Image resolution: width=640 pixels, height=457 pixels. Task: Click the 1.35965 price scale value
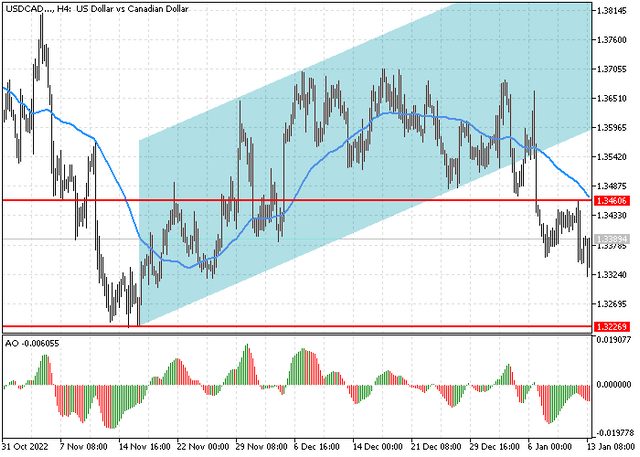[611, 128]
